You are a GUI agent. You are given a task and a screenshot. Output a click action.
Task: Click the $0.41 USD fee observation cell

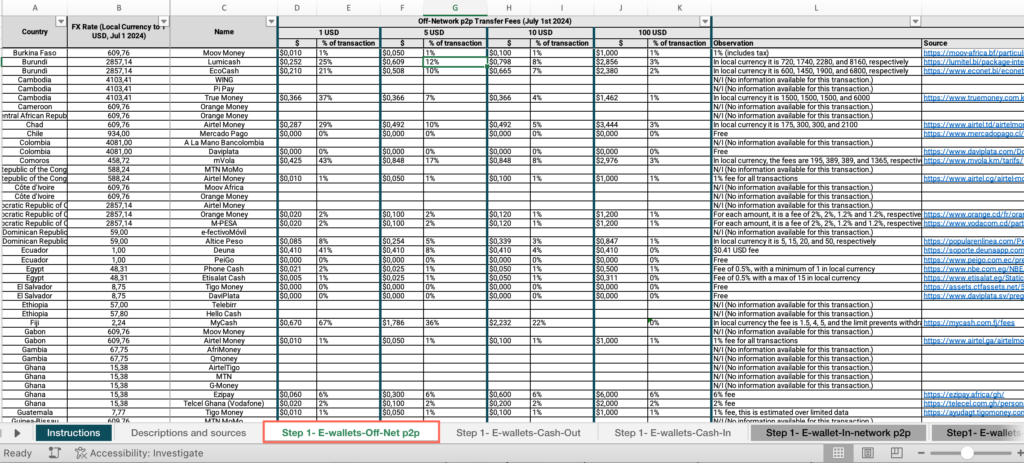[x=816, y=250]
